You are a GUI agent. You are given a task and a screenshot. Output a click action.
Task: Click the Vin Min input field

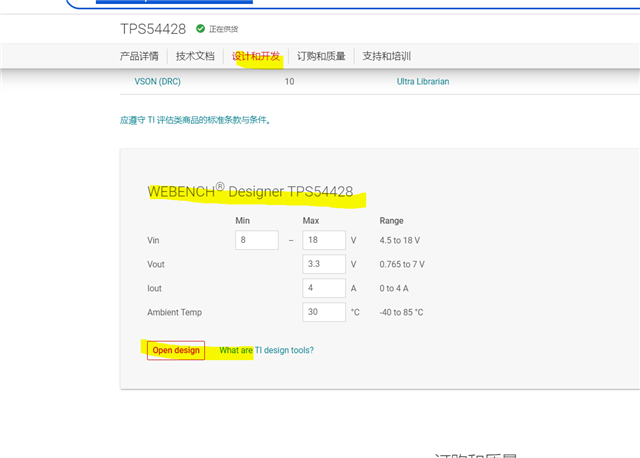(257, 240)
